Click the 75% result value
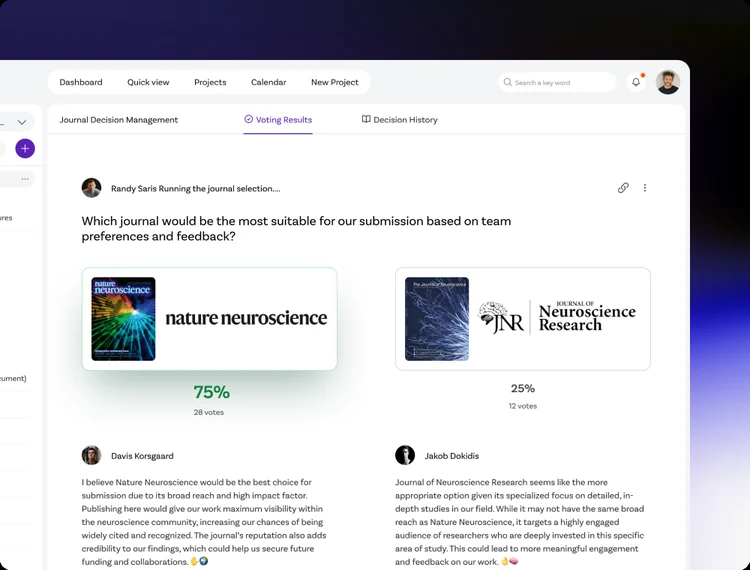Screen dimensions: 750x570 click(x=211, y=393)
